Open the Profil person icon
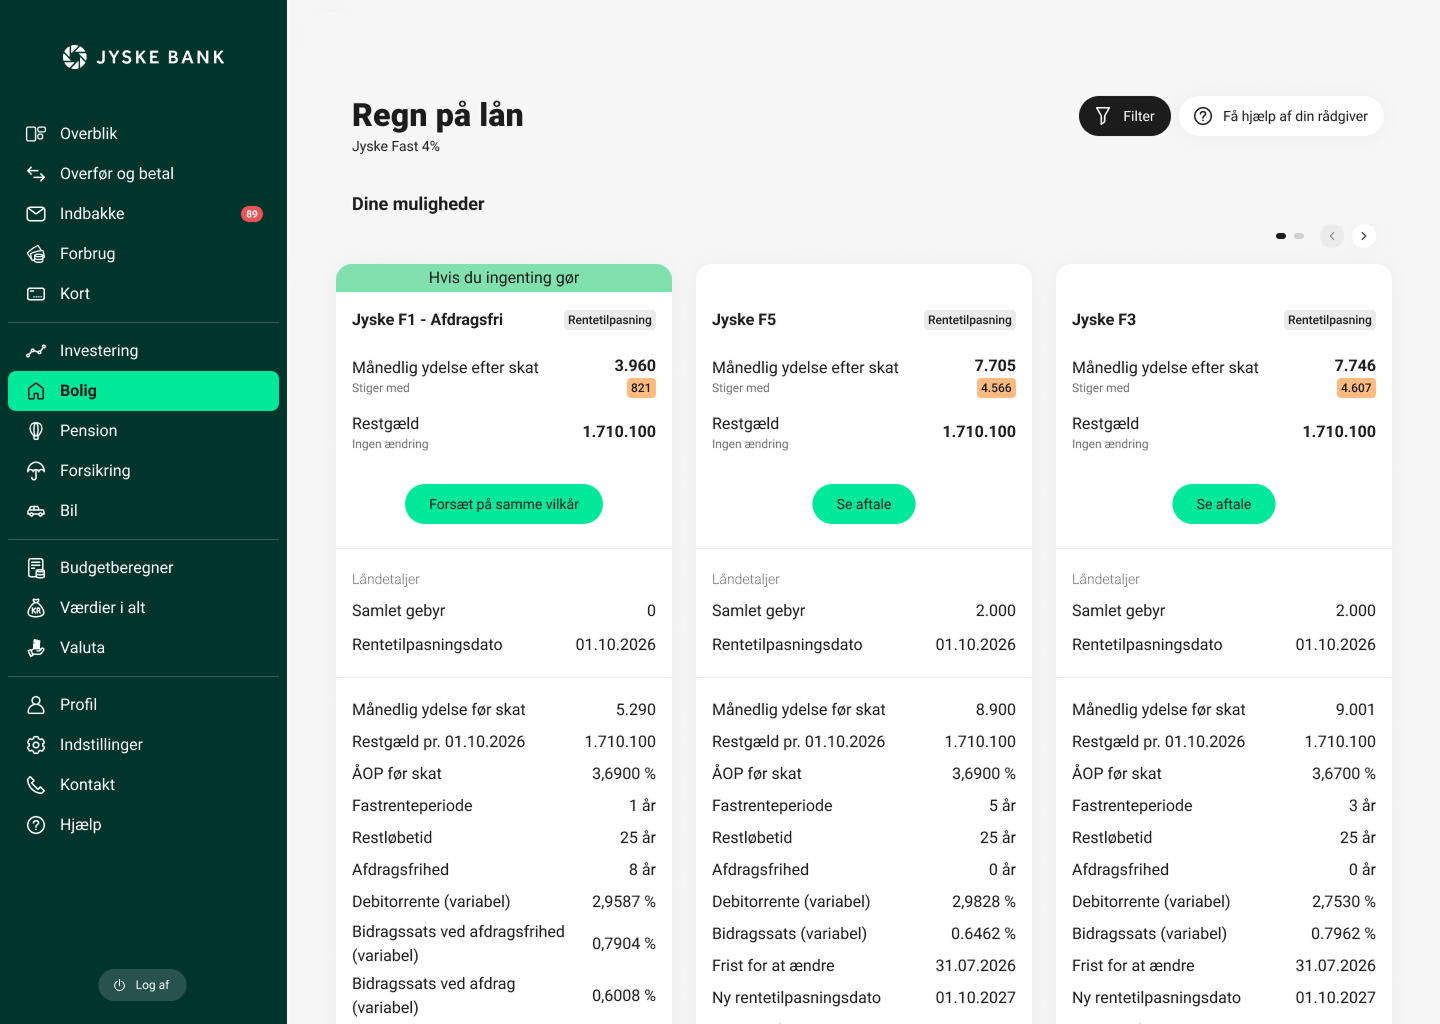Image resolution: width=1440 pixels, height=1024 pixels. (x=36, y=705)
